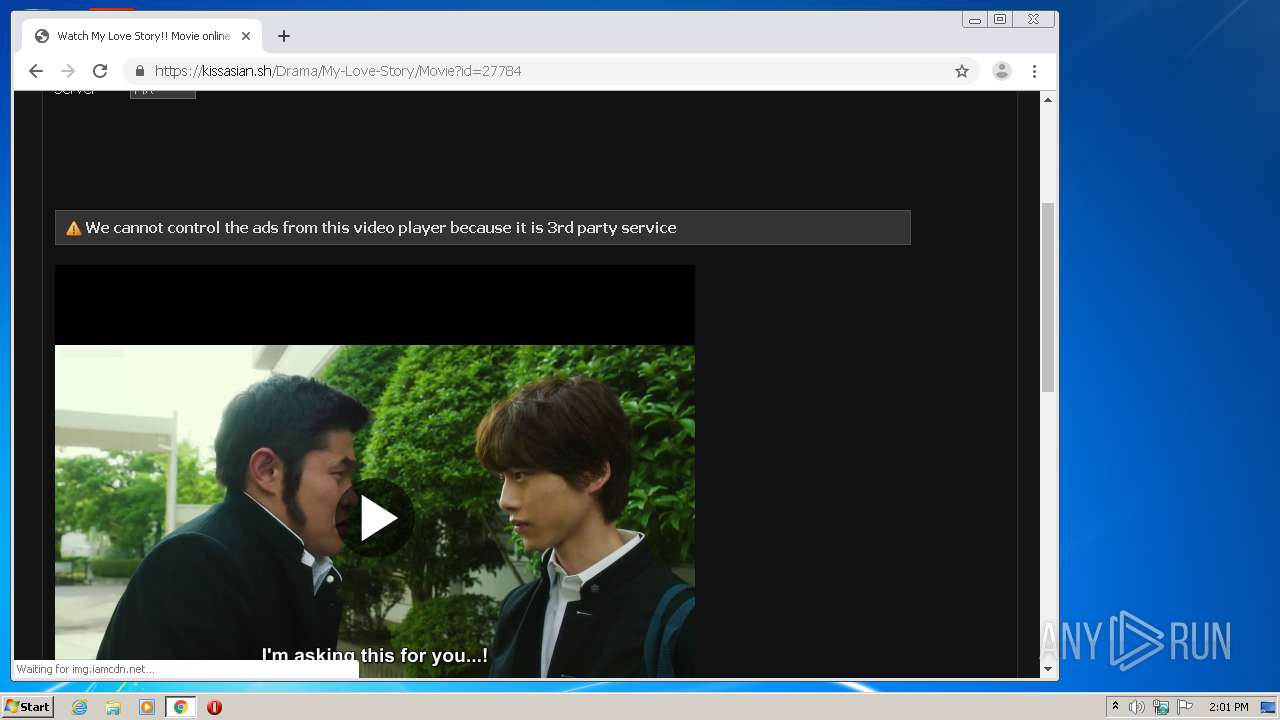
Task: Open the red Opera taskbar icon
Action: (x=214, y=707)
